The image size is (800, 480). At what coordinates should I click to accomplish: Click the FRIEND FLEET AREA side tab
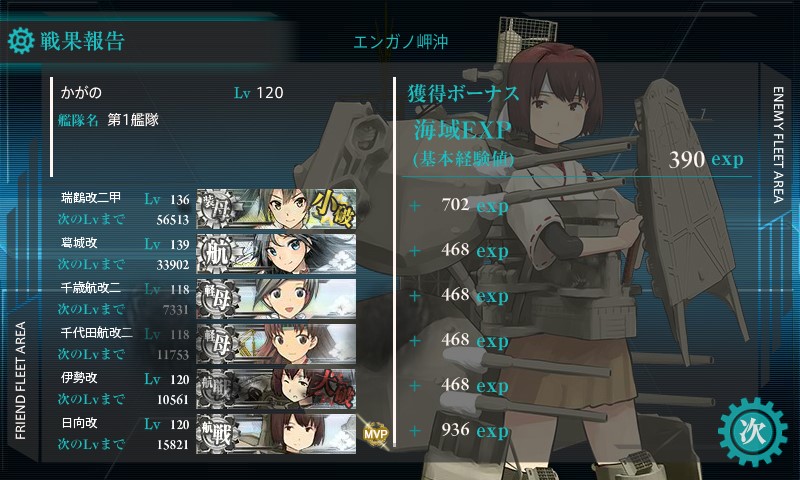click(x=20, y=381)
